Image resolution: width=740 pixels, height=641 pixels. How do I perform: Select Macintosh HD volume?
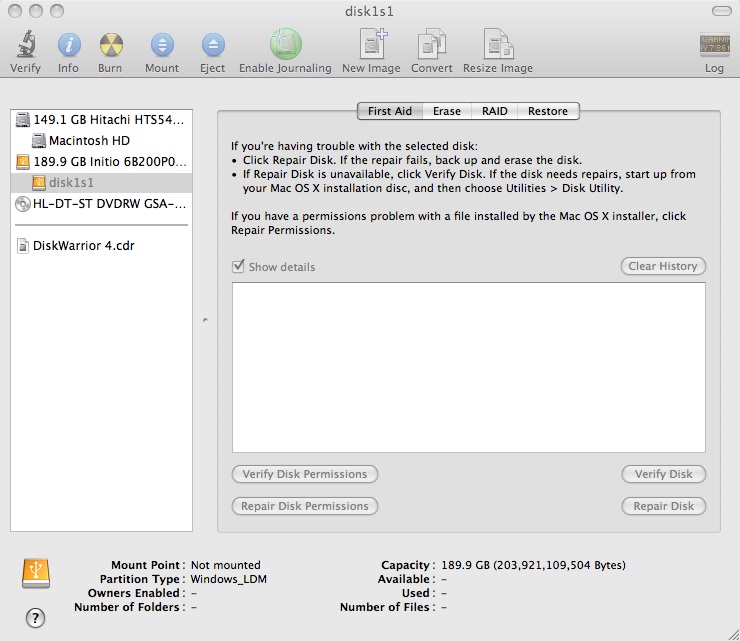pos(101,141)
